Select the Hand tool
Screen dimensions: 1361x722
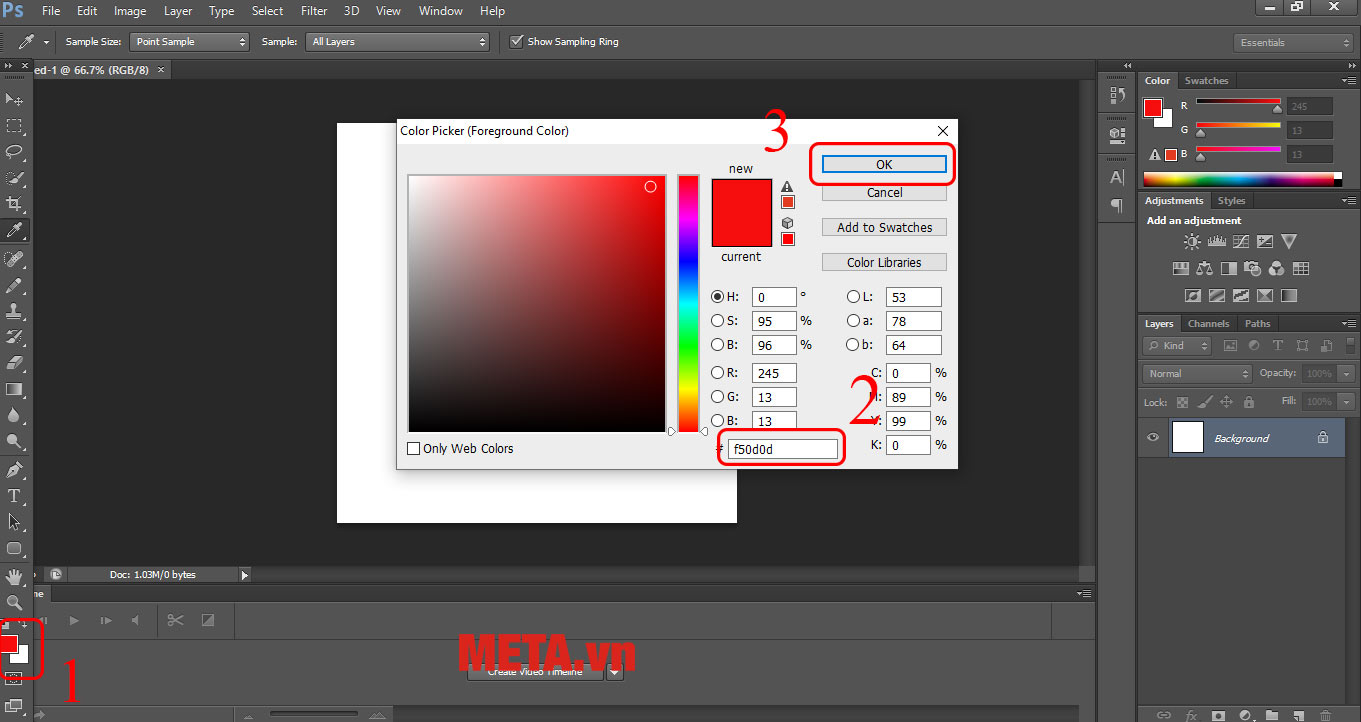tap(15, 577)
